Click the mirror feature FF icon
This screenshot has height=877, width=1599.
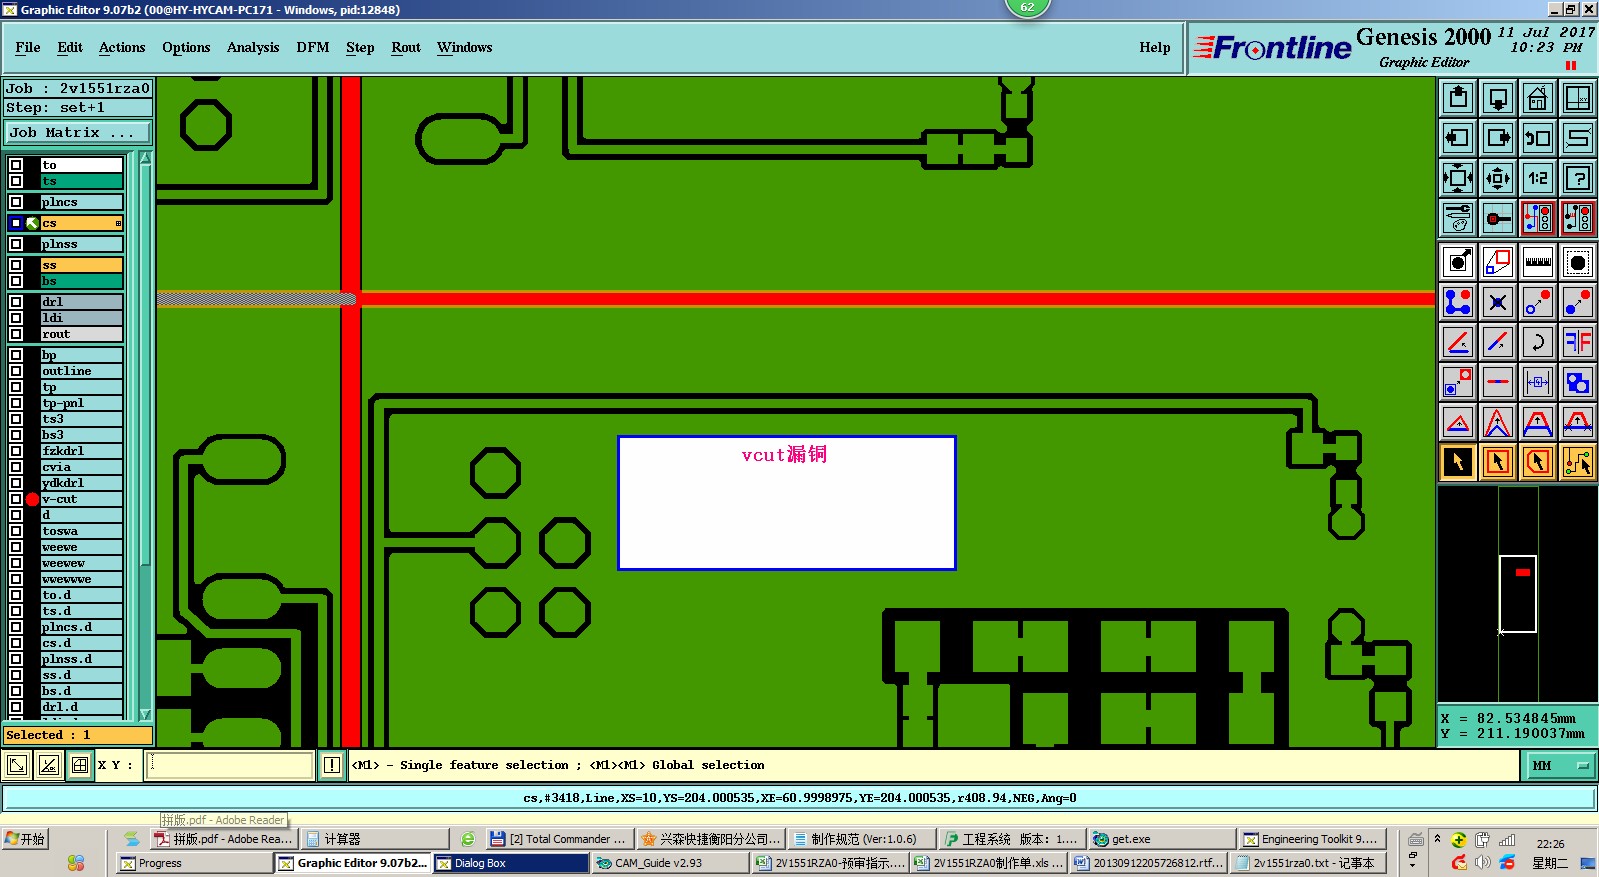tap(1577, 342)
